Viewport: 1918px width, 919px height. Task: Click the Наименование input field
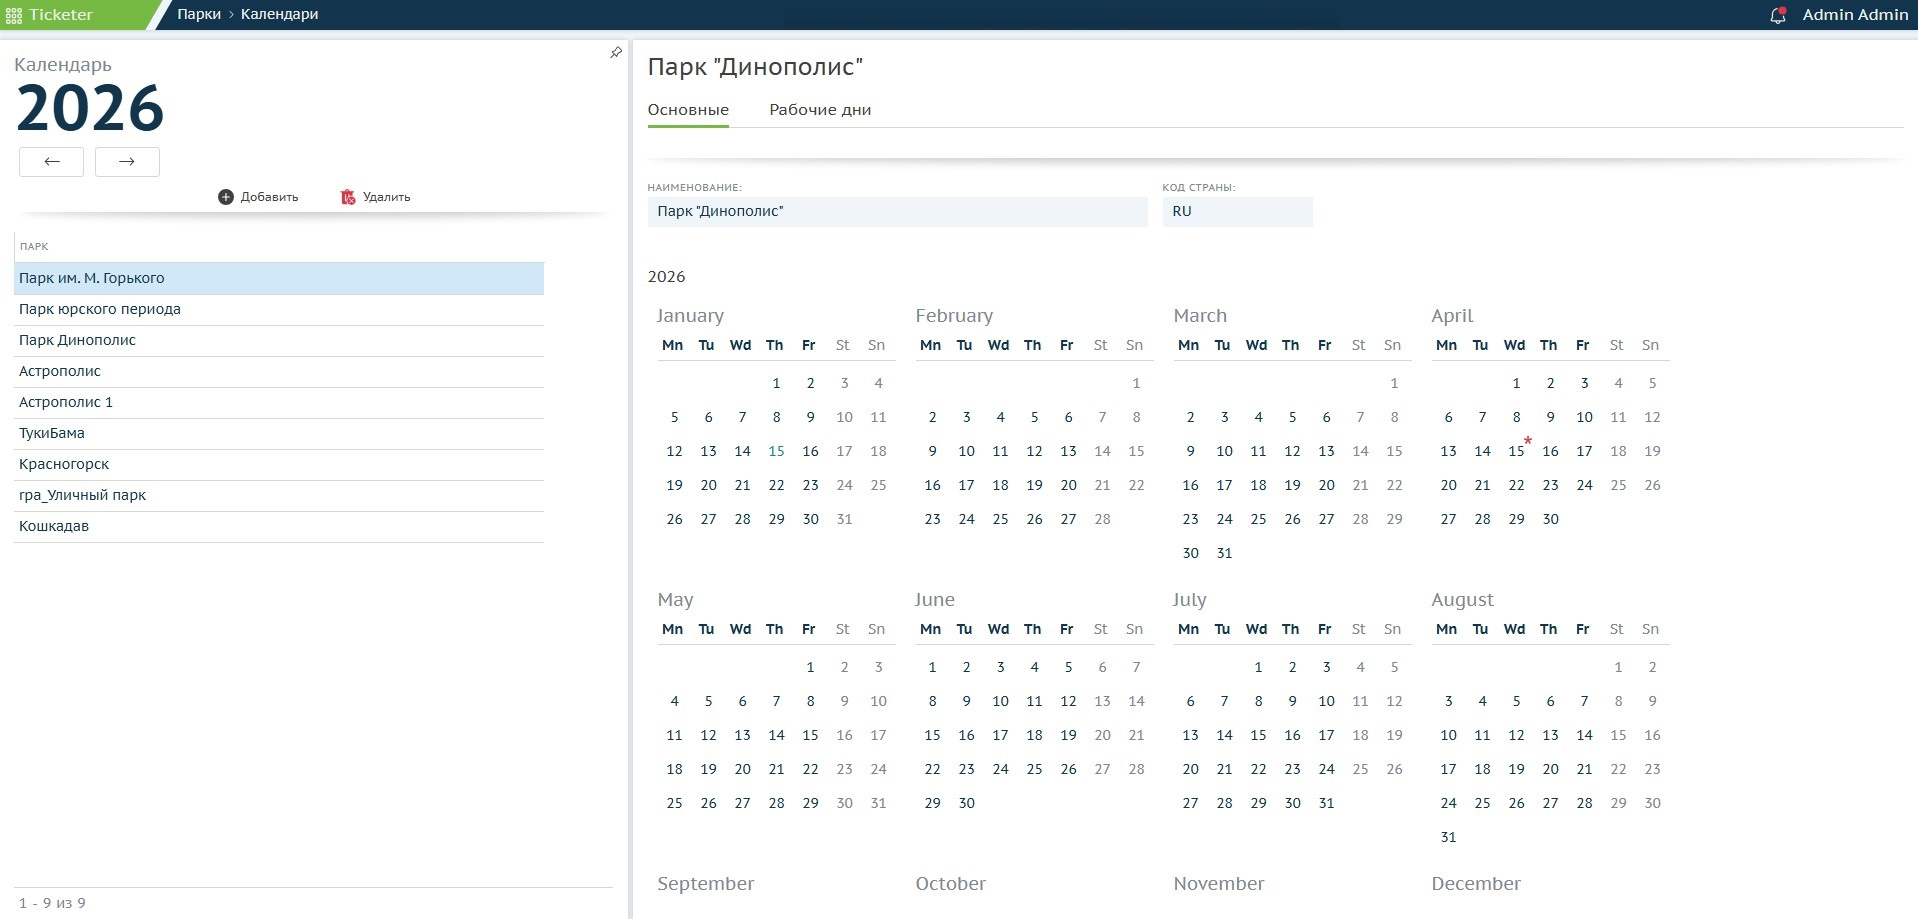click(897, 212)
